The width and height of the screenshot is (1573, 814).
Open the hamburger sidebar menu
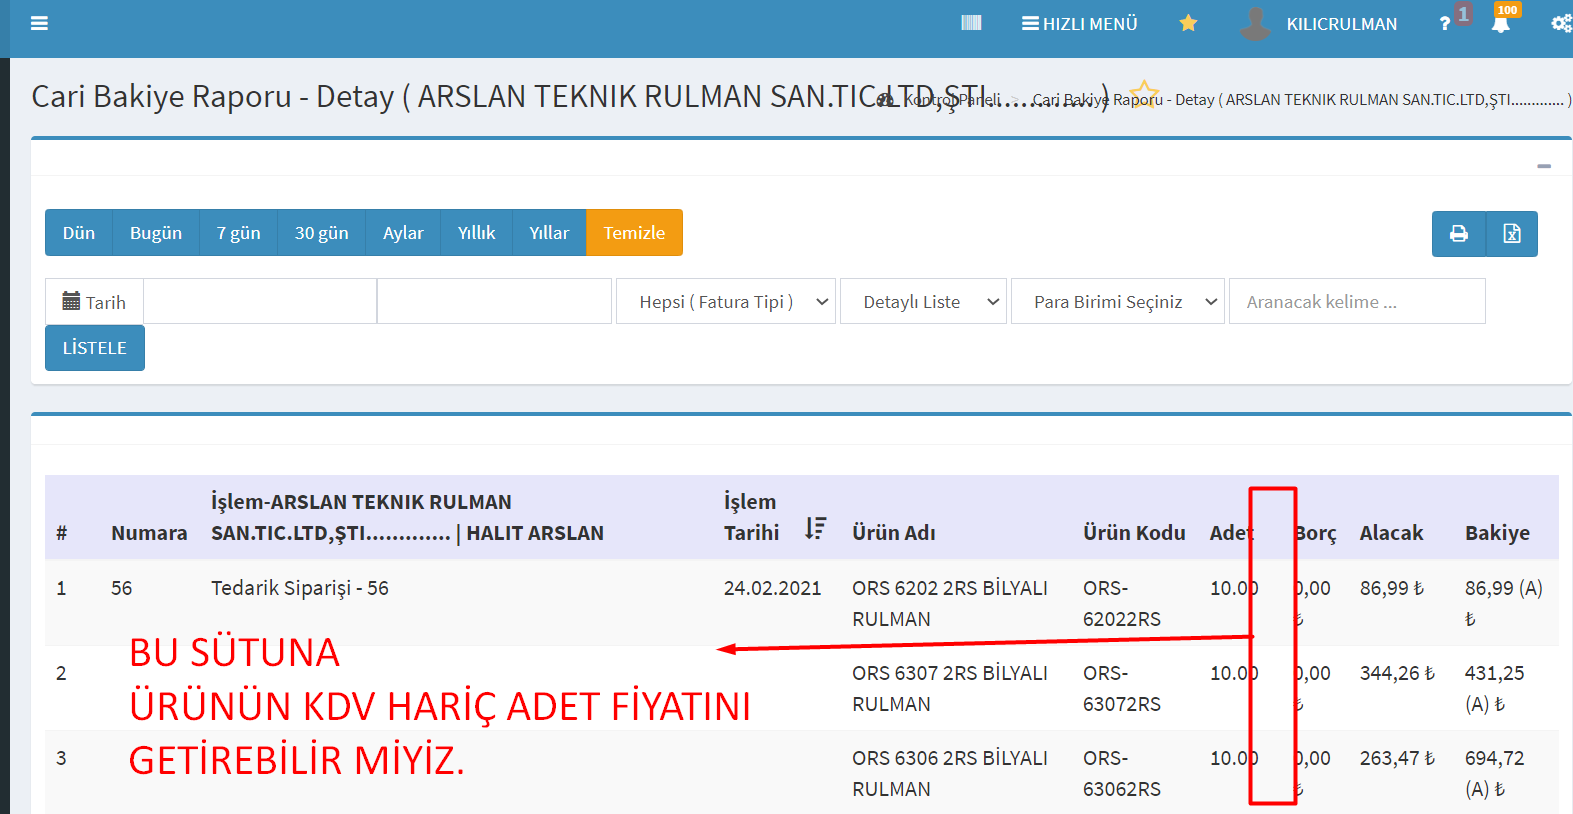point(39,23)
